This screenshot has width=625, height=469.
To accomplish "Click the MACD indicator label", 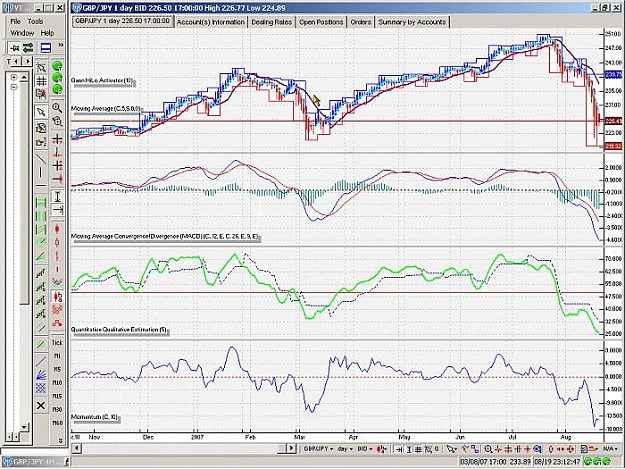I will pos(165,237).
